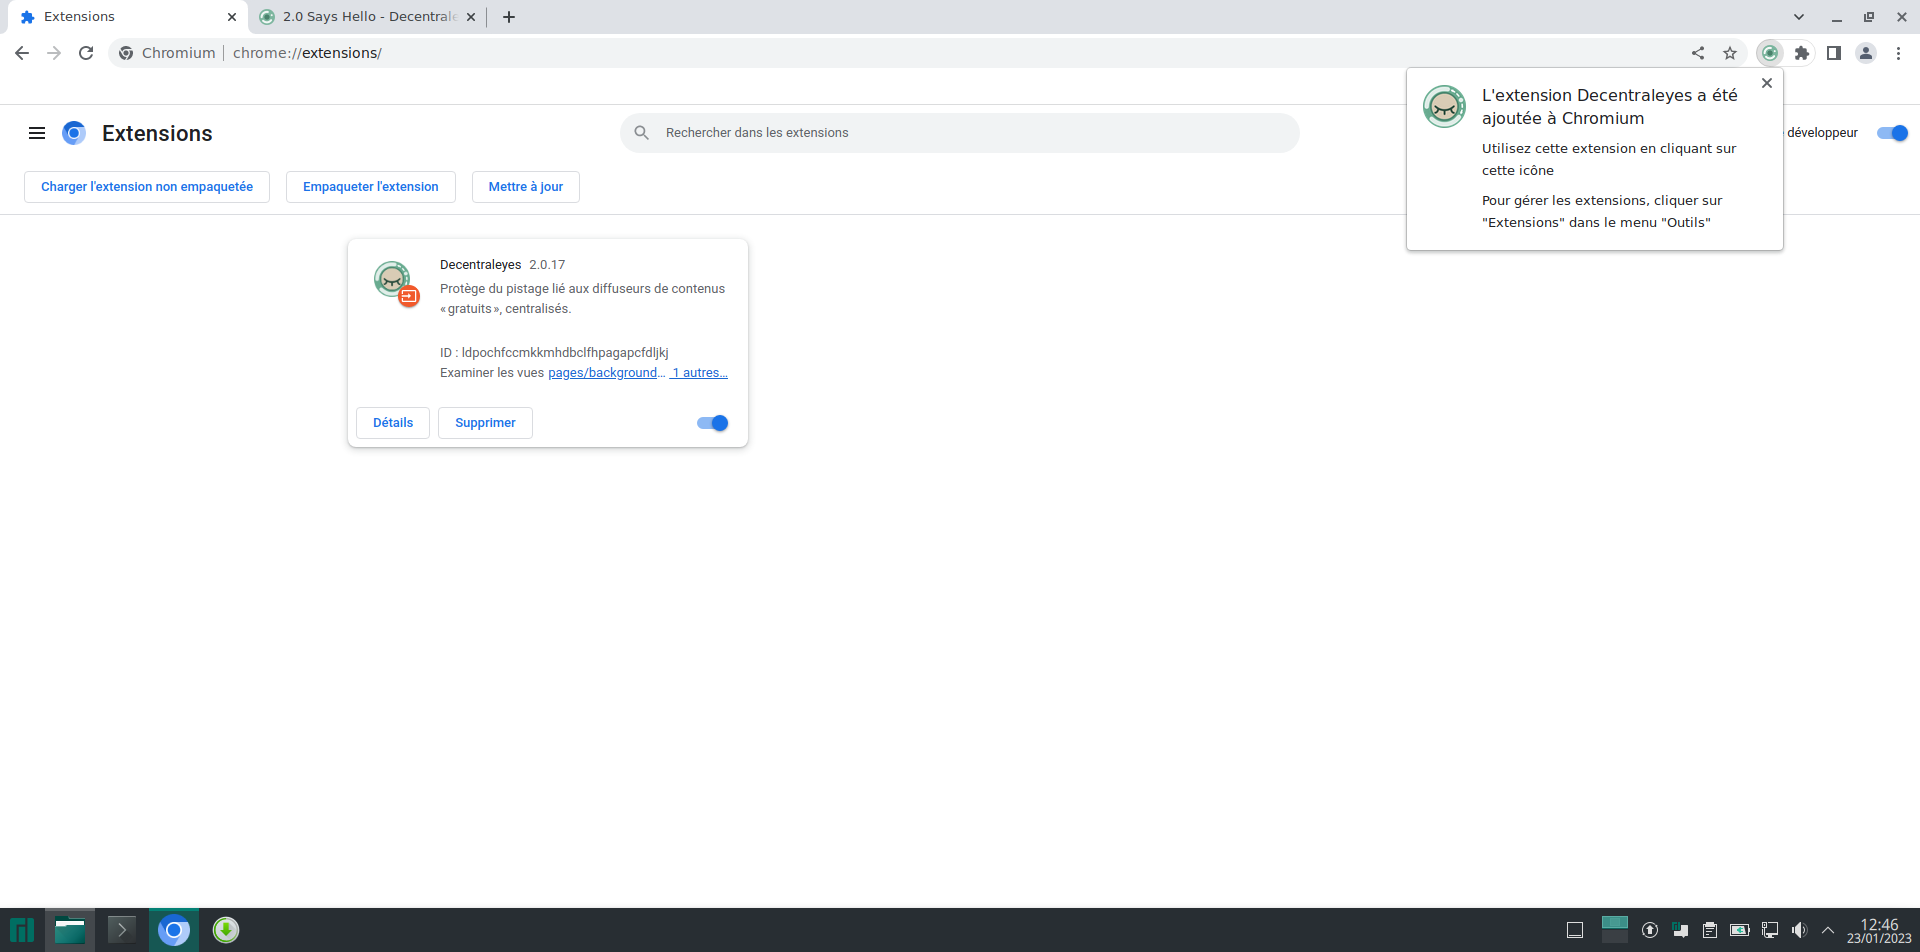
Task: Adjust volume from system tray speaker
Action: [x=1799, y=930]
